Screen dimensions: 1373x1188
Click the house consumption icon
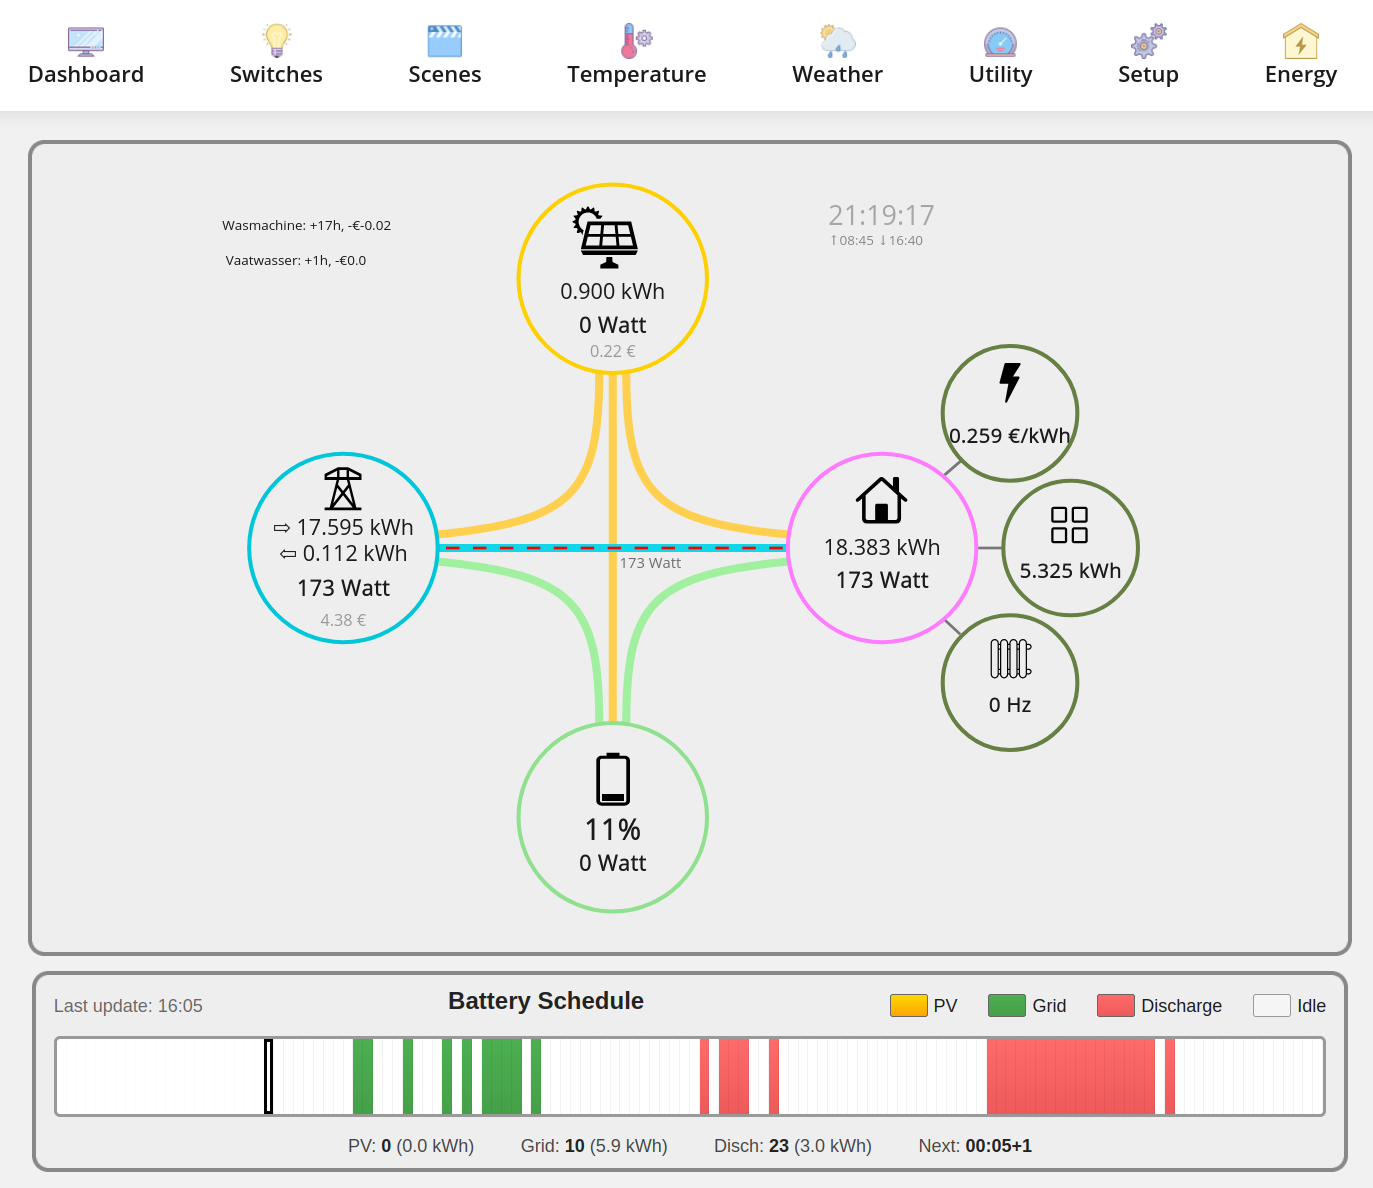[x=881, y=500]
